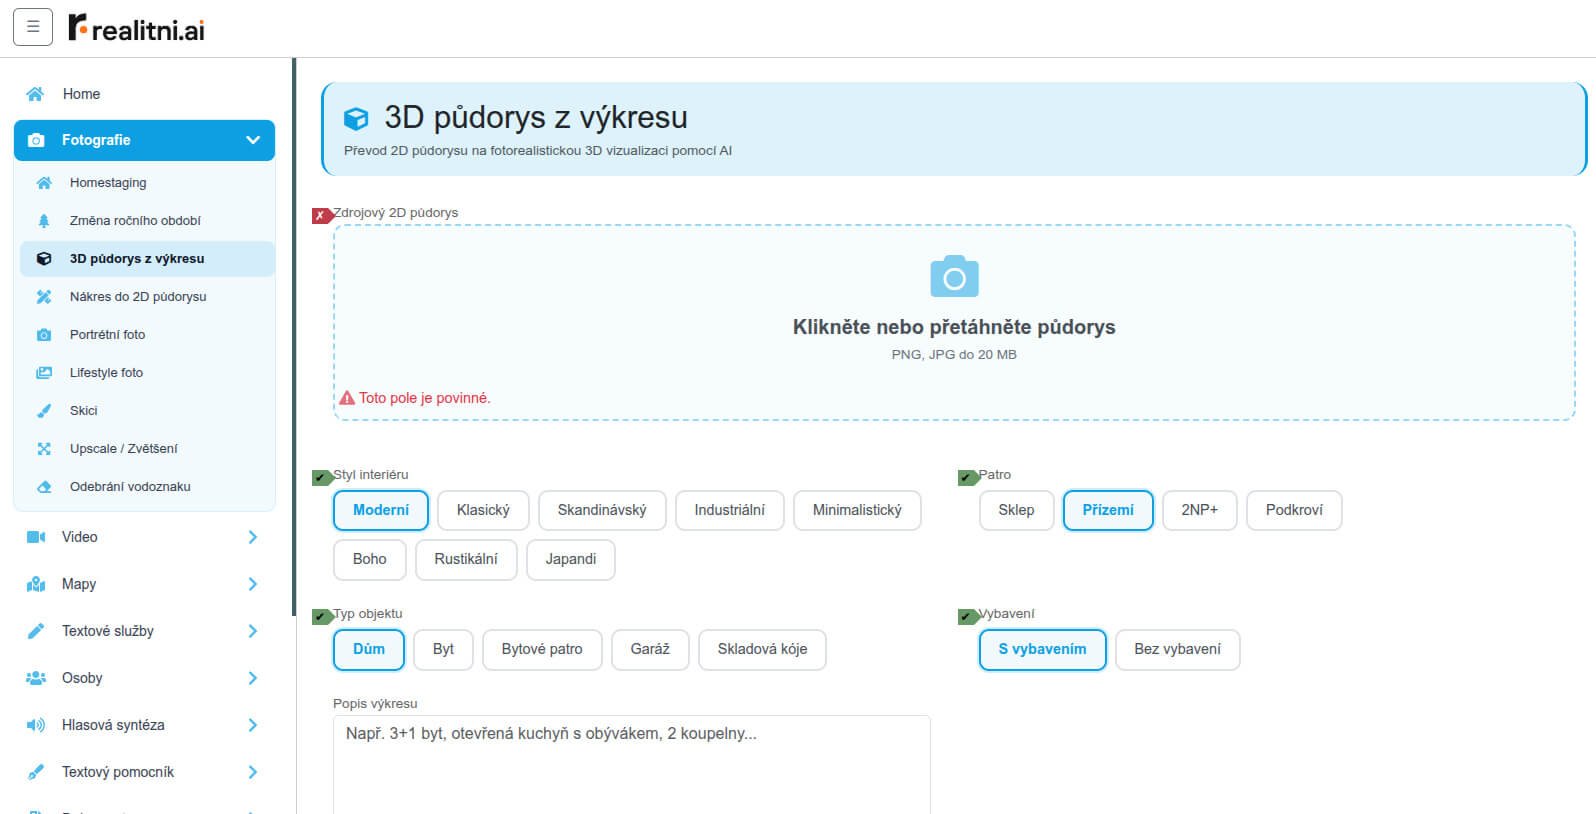This screenshot has width=1596, height=814.
Task: Click the Homestaging icon
Action: tap(44, 183)
